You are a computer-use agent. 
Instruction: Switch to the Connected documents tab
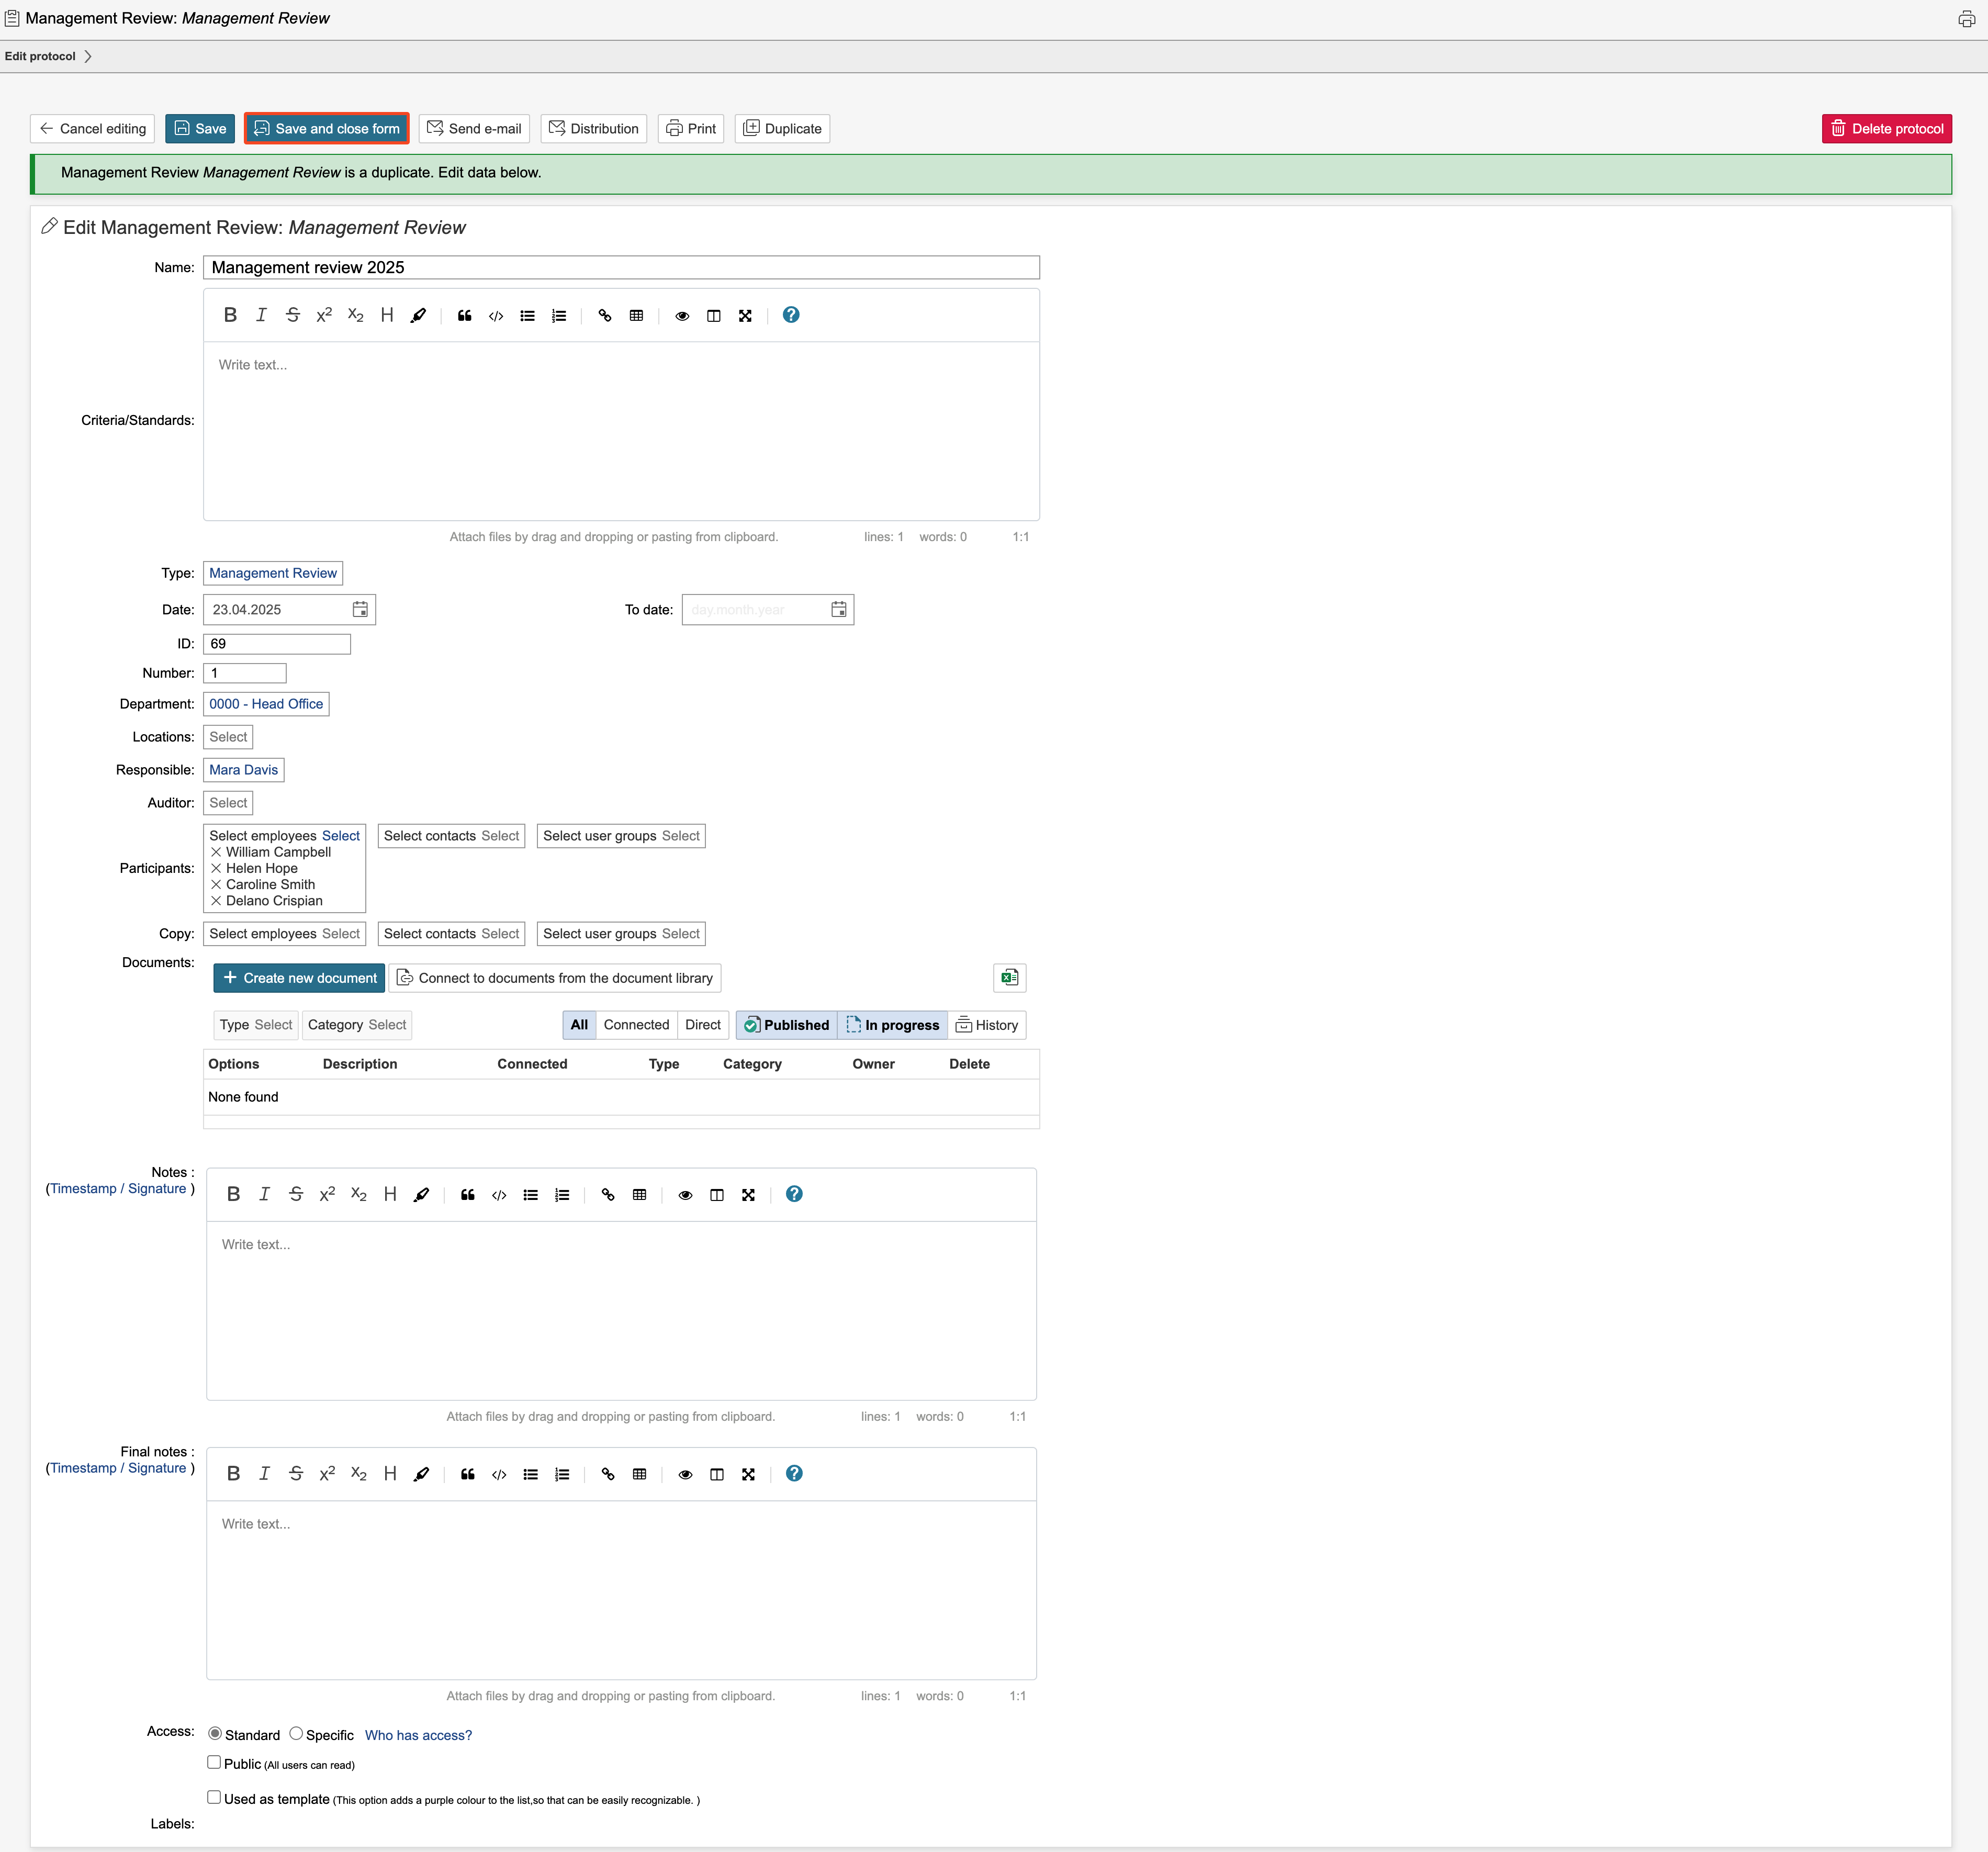click(636, 1025)
